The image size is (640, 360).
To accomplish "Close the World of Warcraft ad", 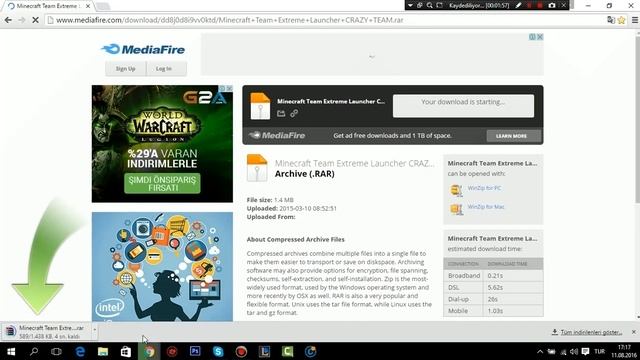I will pyautogui.click(x=229, y=88).
